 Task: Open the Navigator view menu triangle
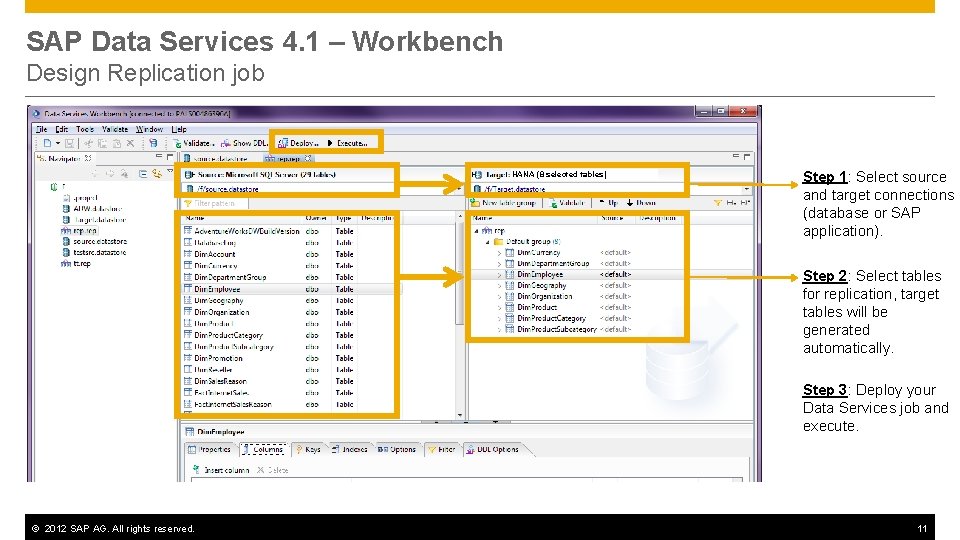(x=170, y=172)
